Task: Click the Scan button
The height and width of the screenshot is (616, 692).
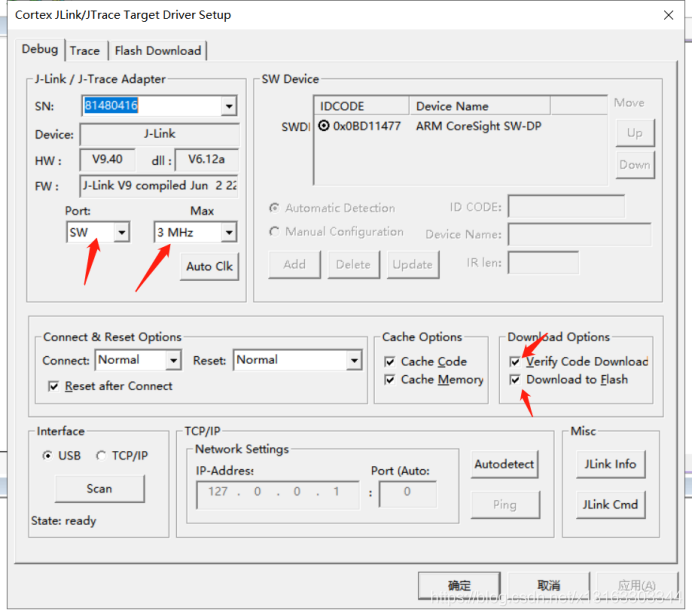Action: click(x=99, y=488)
